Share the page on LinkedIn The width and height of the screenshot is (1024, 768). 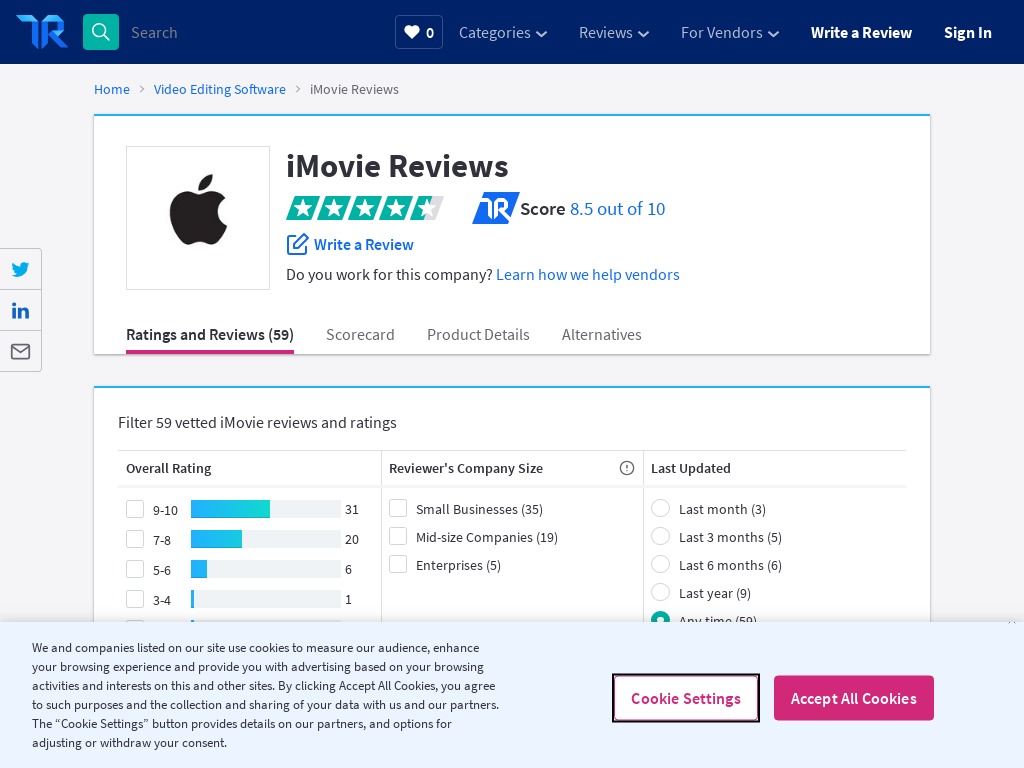pyautogui.click(x=20, y=310)
